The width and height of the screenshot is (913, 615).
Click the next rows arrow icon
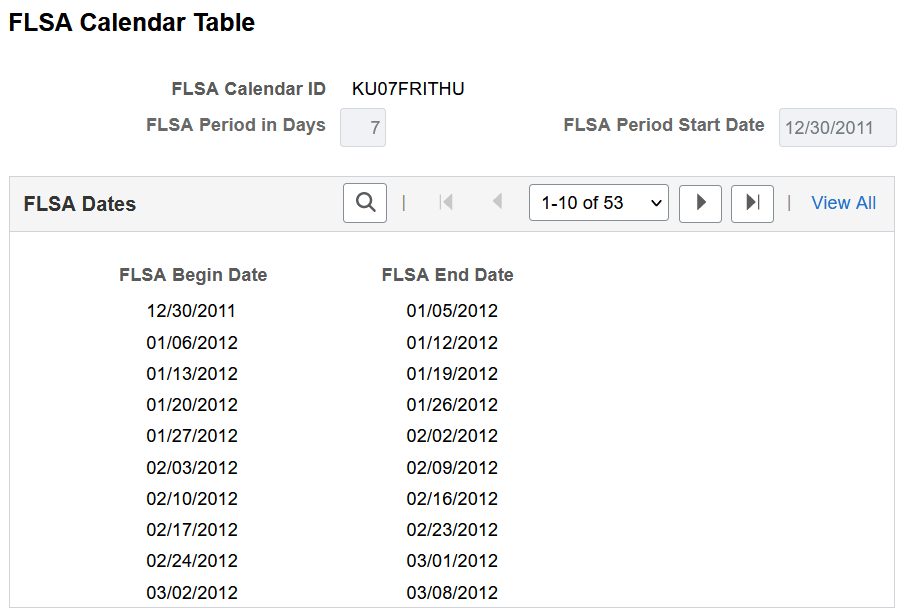pos(700,203)
